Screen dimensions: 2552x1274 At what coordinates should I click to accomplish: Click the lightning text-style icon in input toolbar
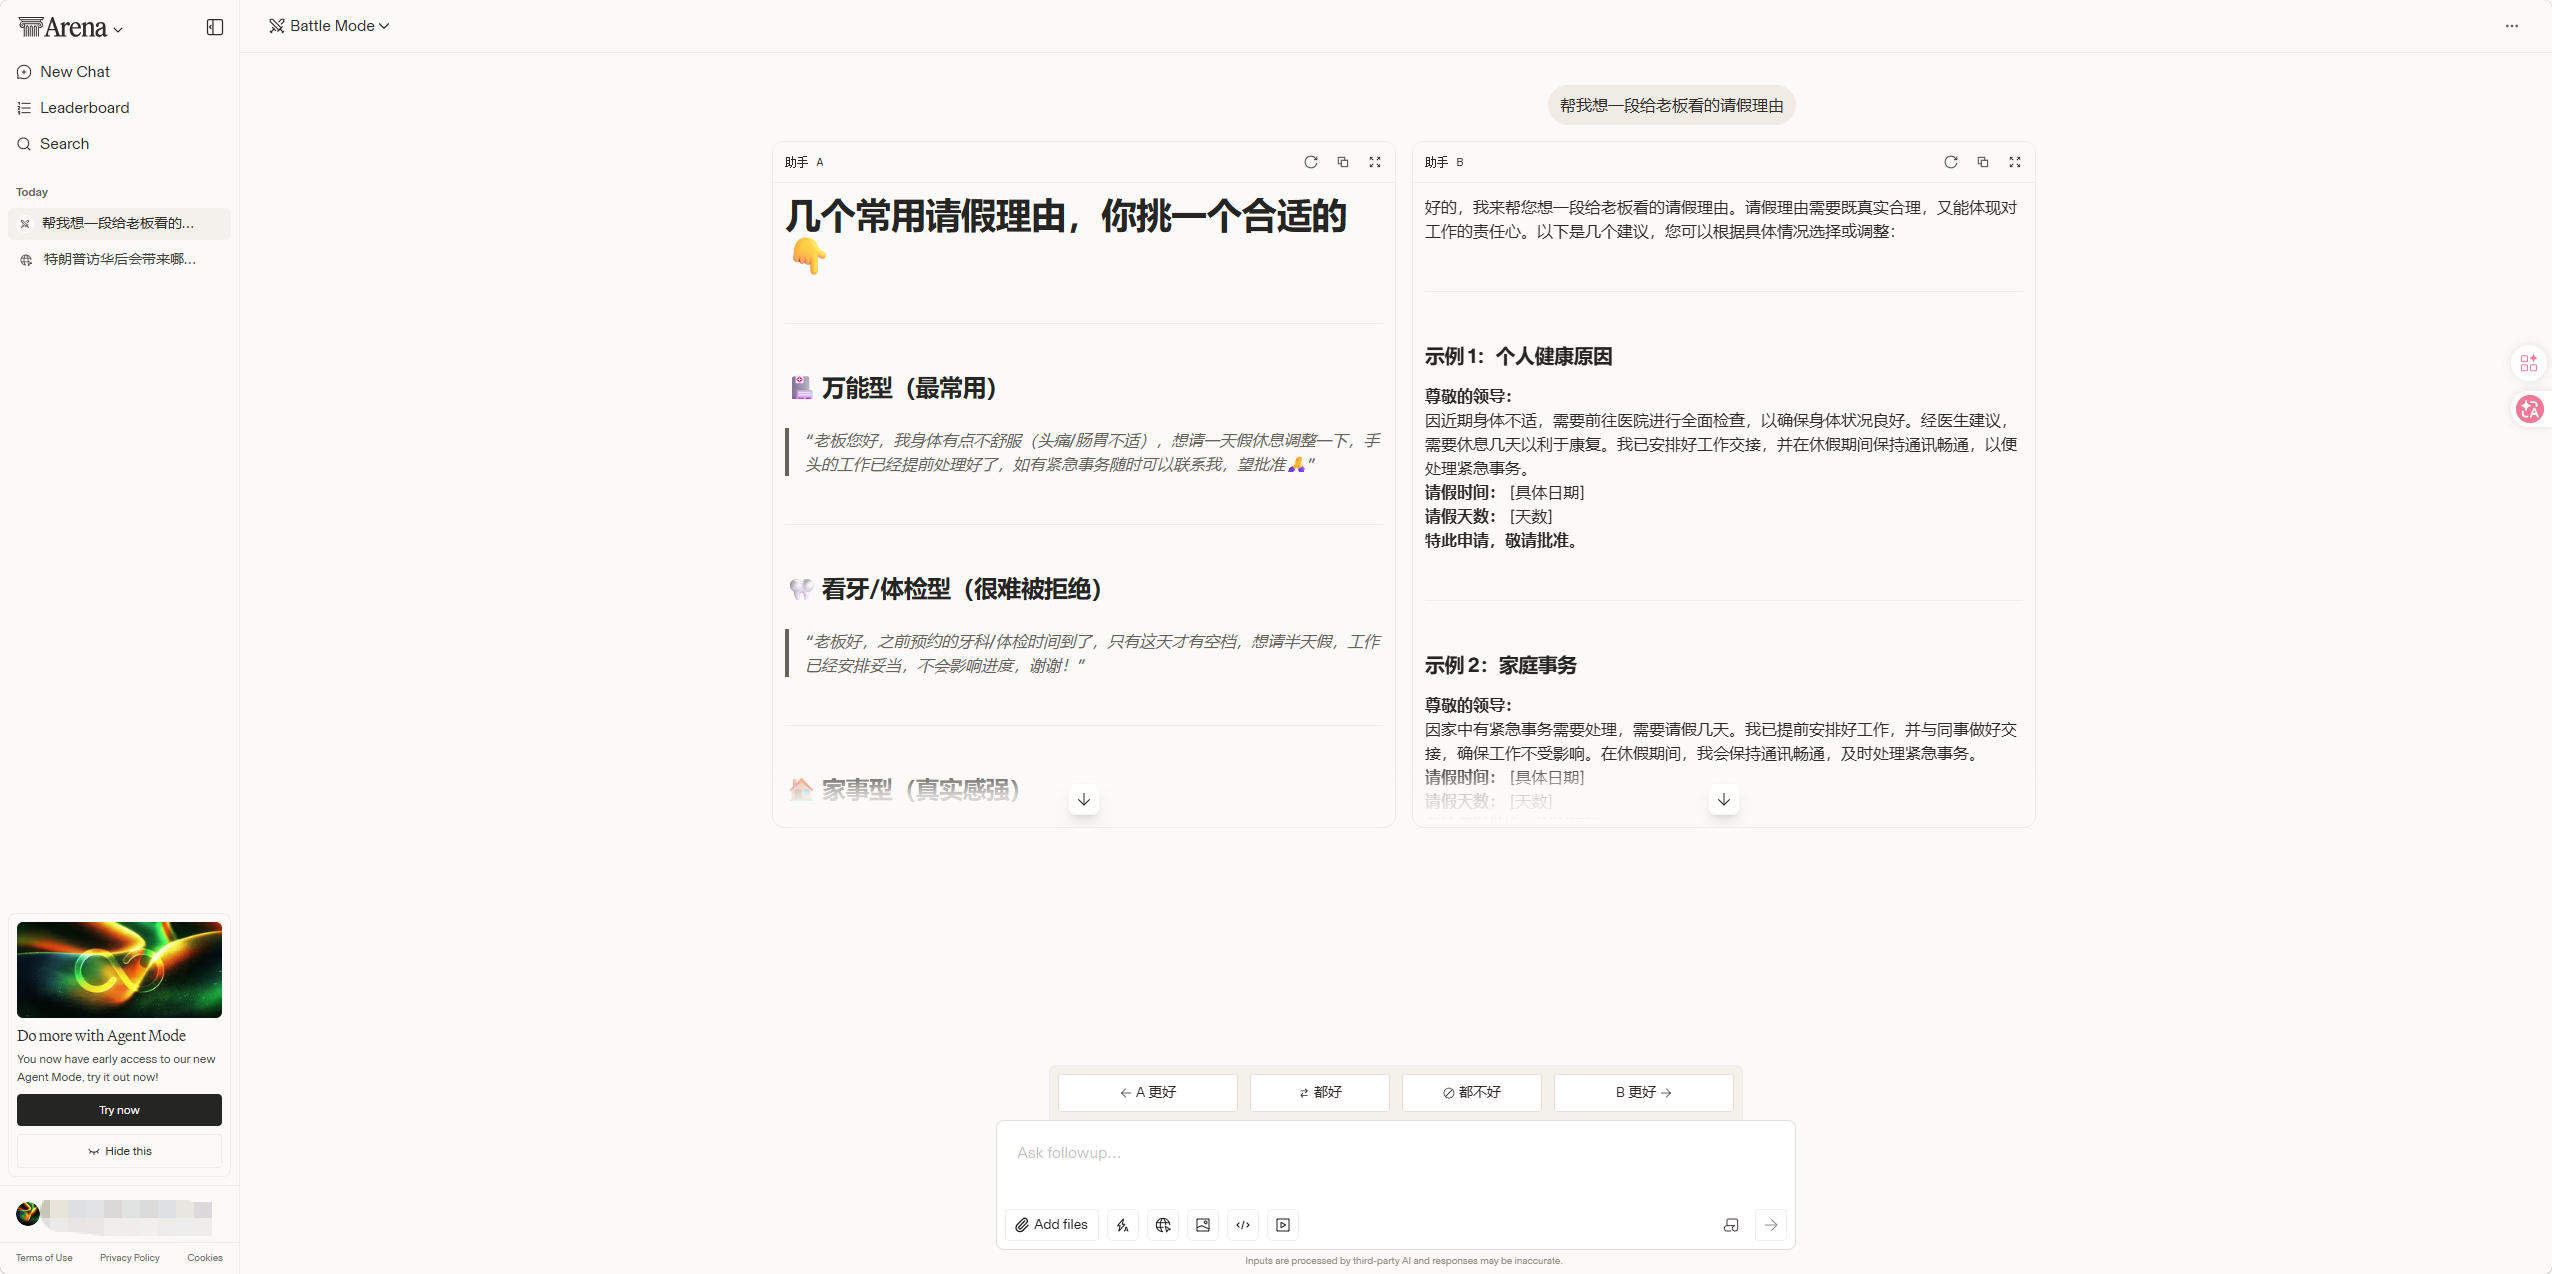coord(1122,1225)
